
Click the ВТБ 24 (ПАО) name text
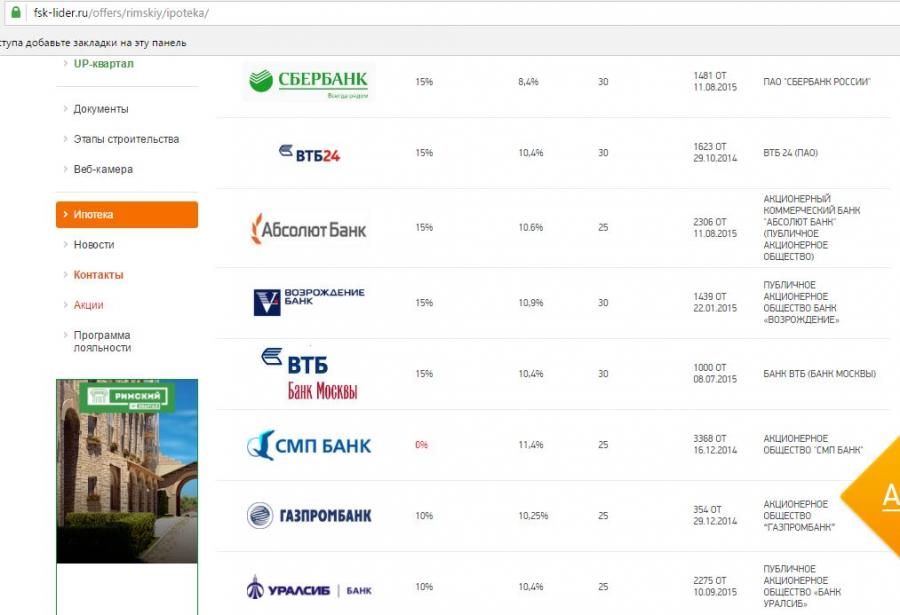(790, 153)
